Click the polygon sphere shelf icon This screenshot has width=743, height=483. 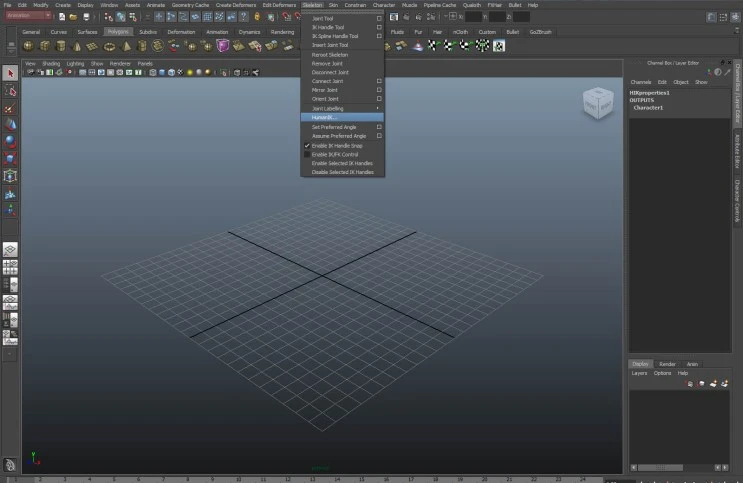(28, 46)
